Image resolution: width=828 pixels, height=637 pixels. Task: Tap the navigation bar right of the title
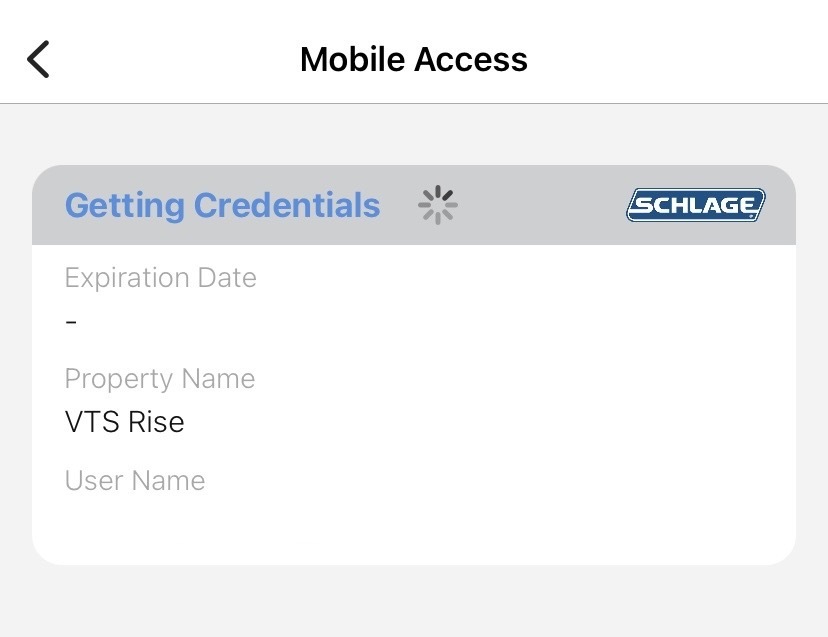point(680,60)
